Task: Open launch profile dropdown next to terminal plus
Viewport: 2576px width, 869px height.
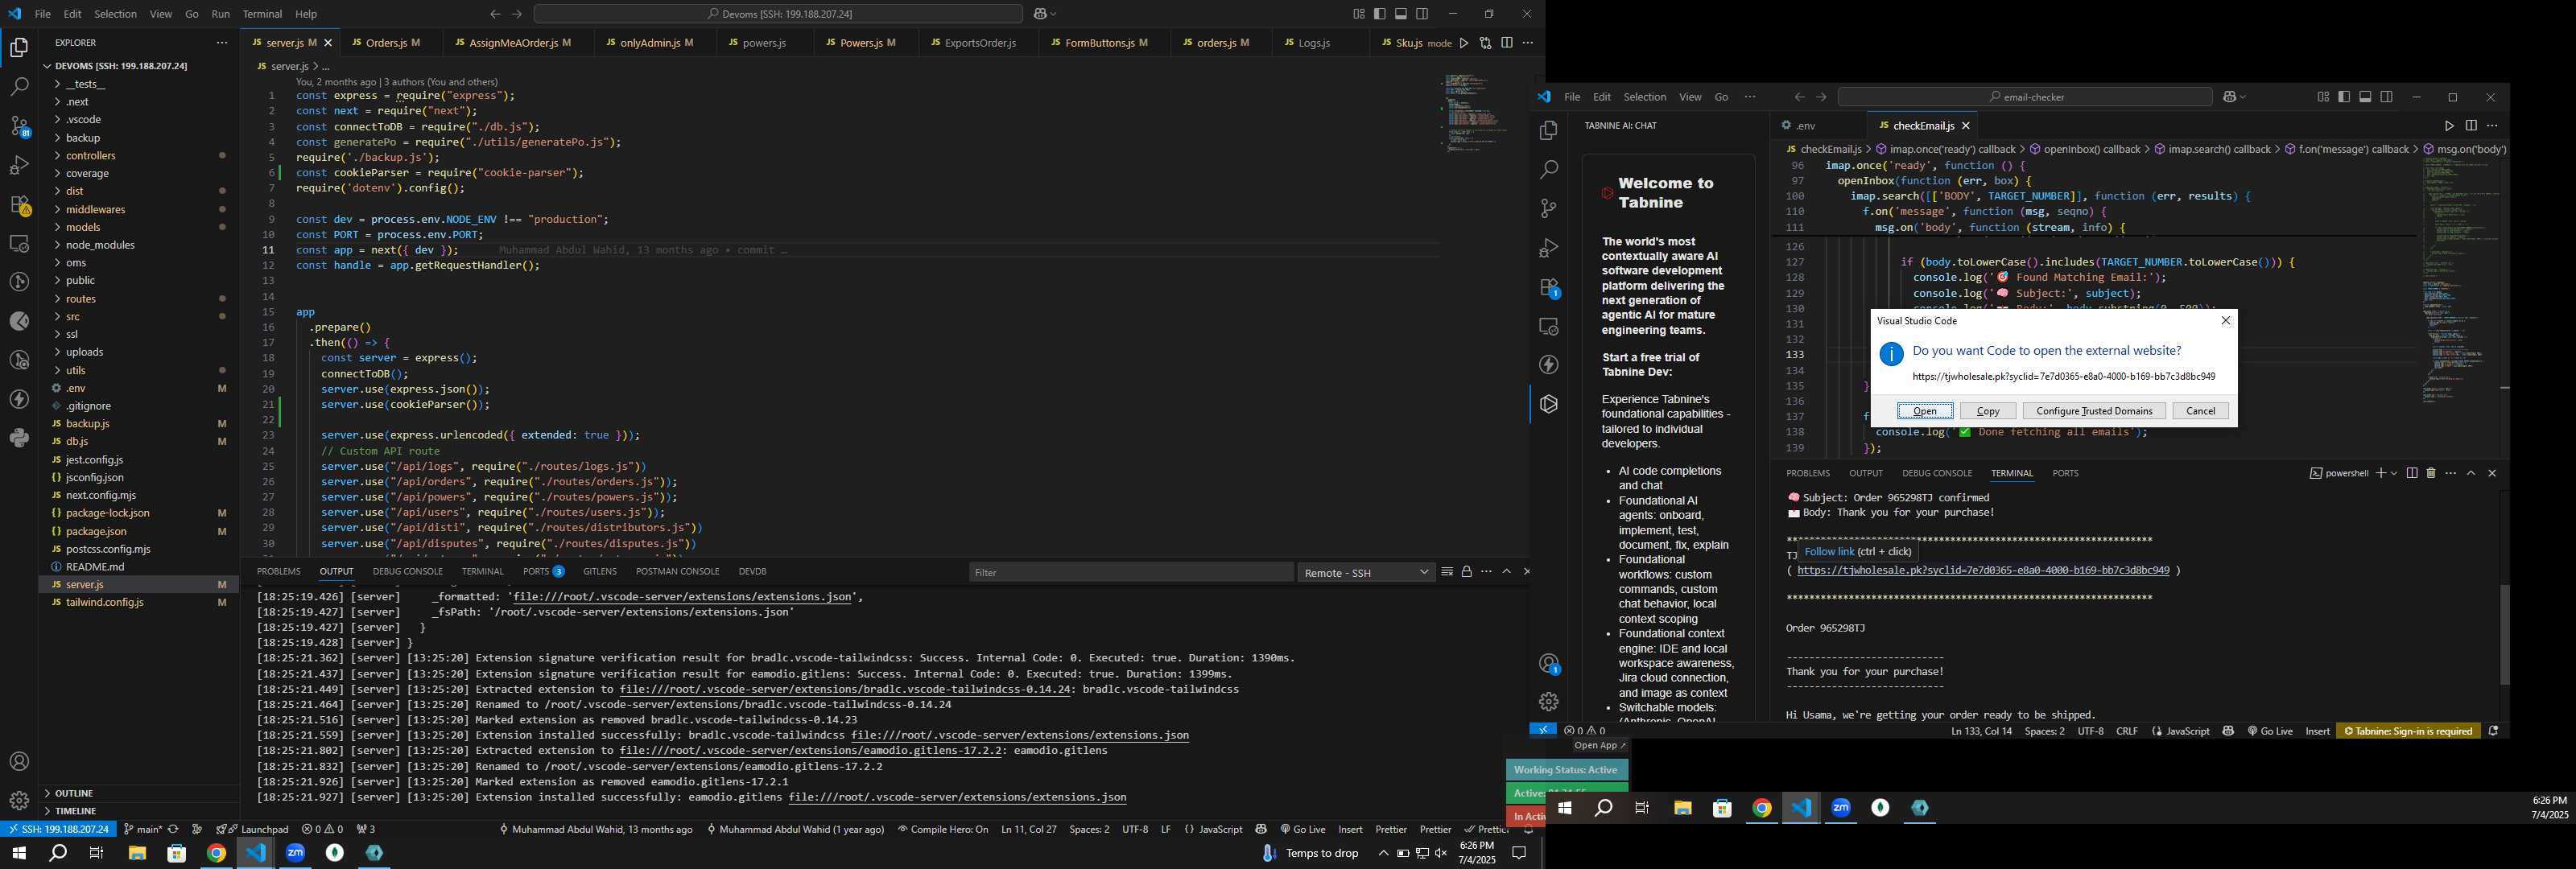Action: [2394, 473]
